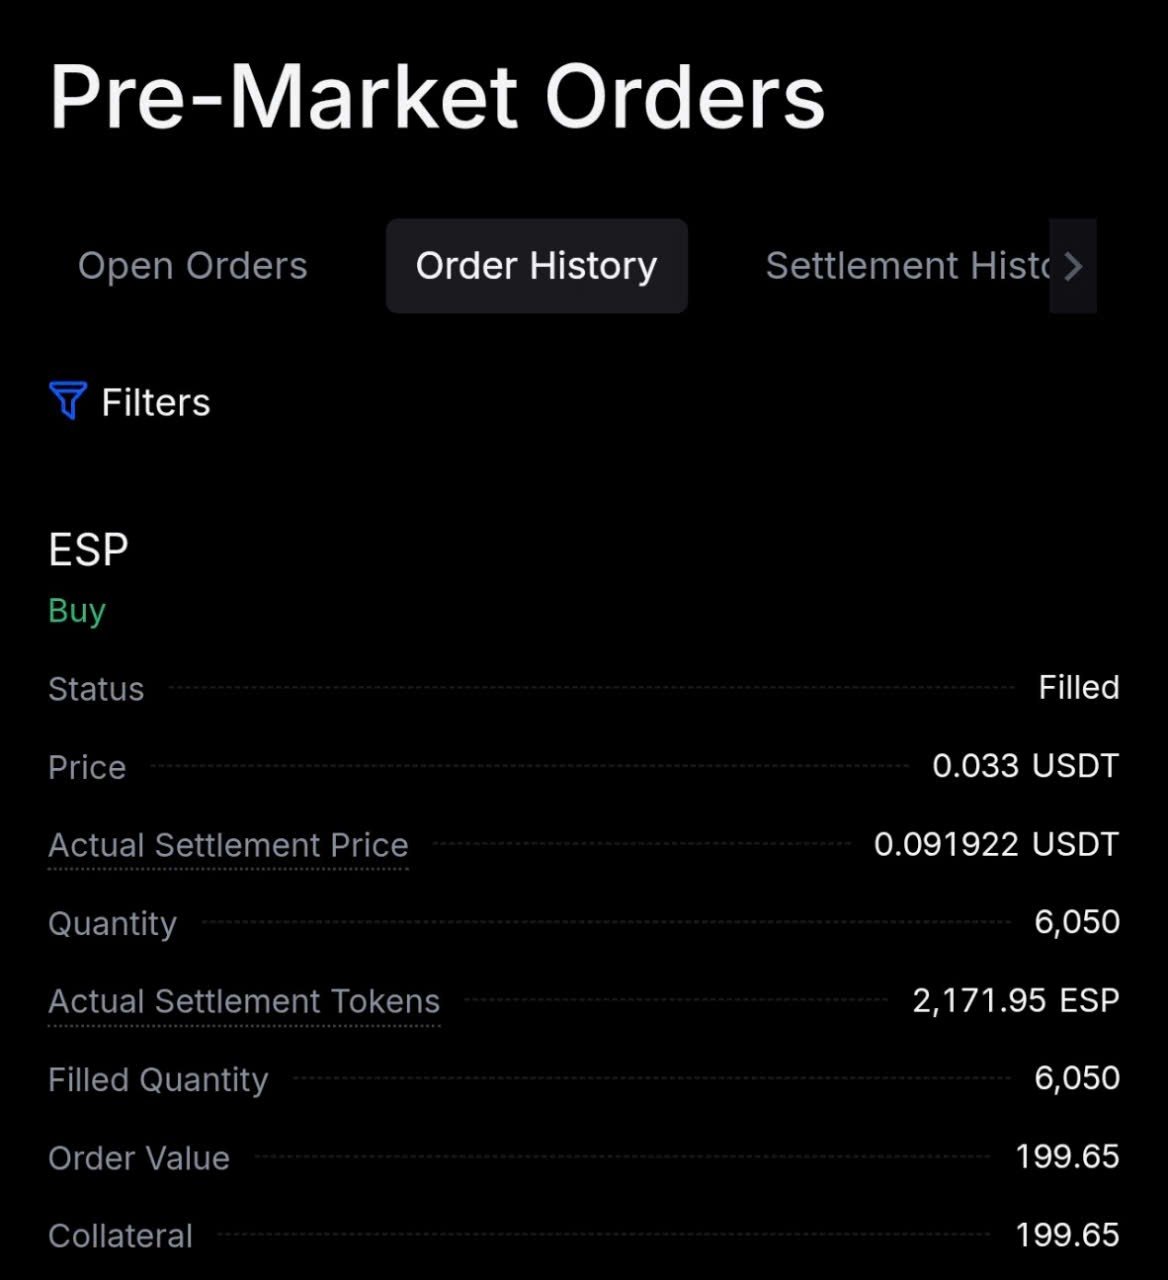Click the 0.033 USDT price value
1168x1280 pixels.
(1025, 766)
